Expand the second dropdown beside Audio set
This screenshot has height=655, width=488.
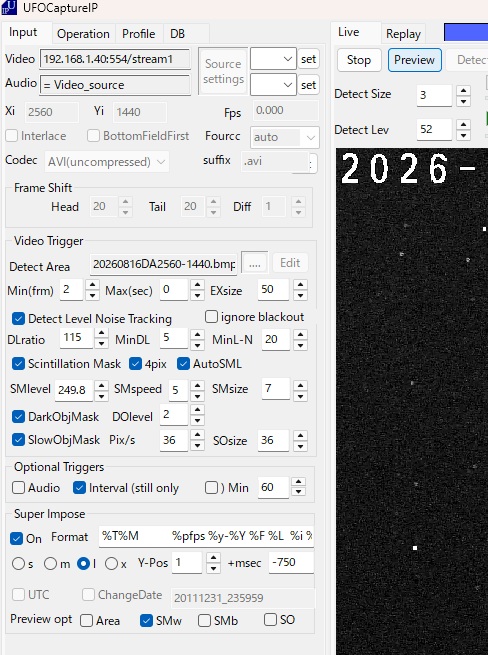[273, 85]
